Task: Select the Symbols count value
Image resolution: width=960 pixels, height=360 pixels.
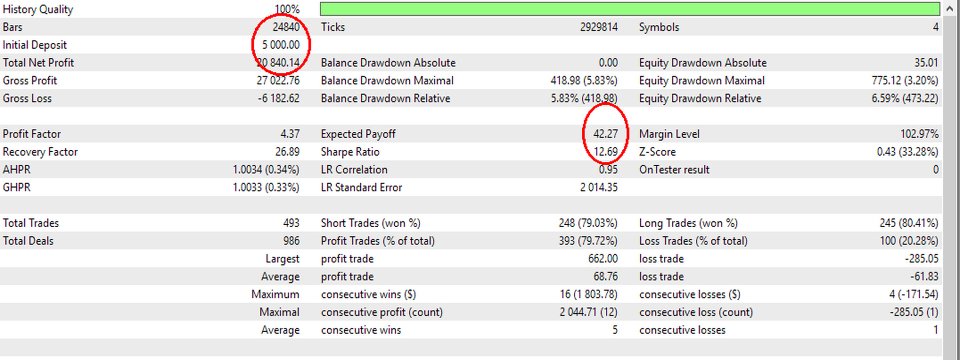Action: [935, 27]
